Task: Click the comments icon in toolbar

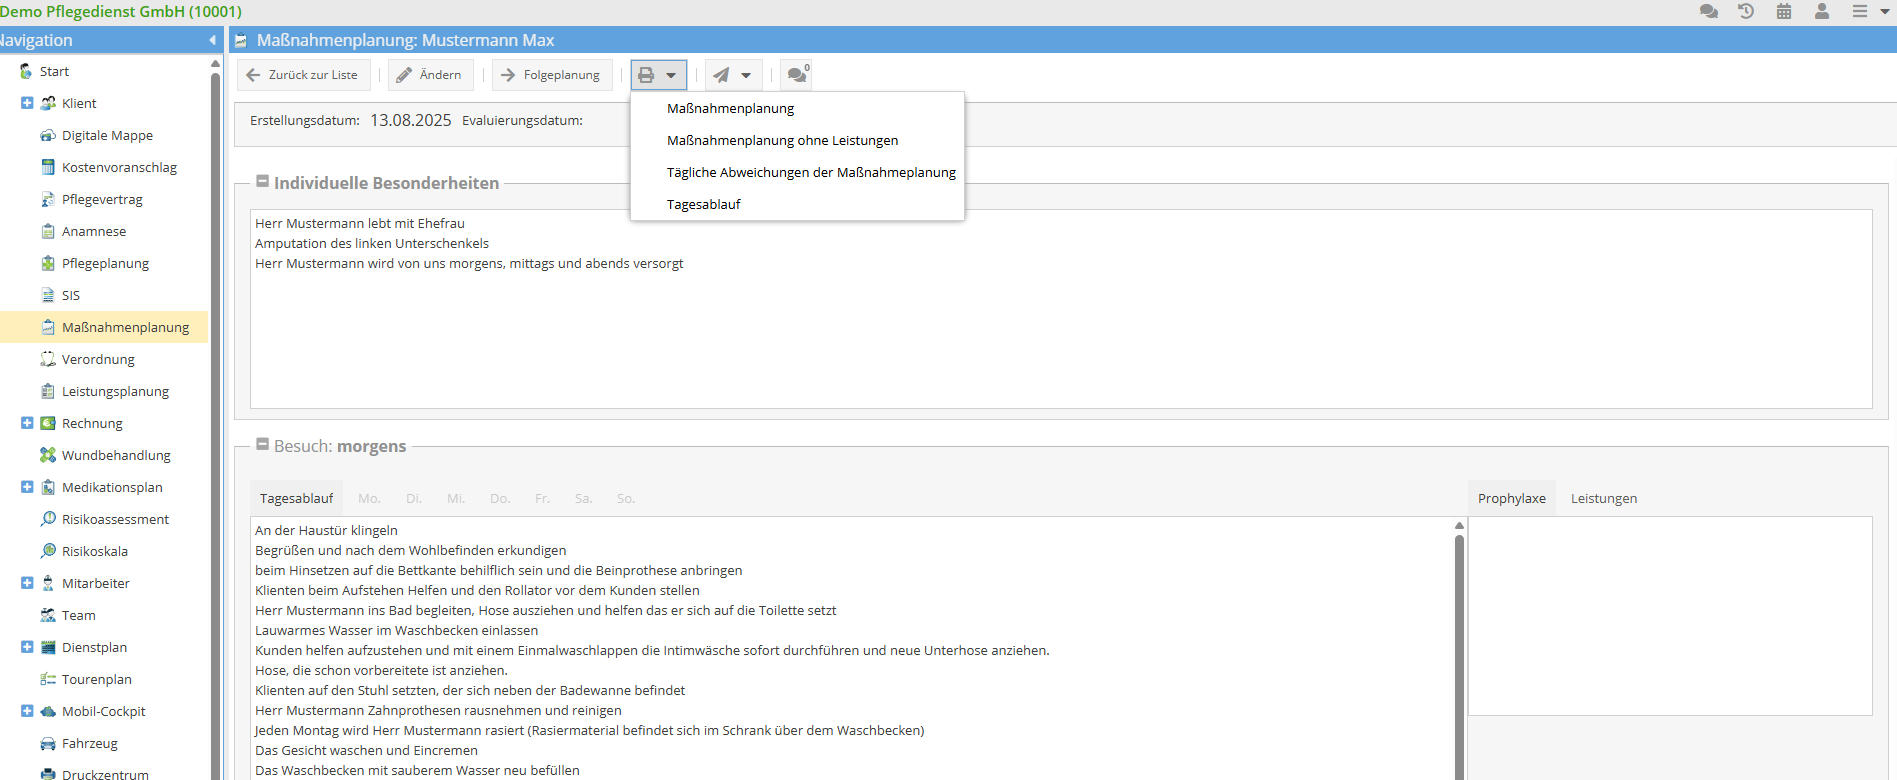Action: (x=797, y=75)
